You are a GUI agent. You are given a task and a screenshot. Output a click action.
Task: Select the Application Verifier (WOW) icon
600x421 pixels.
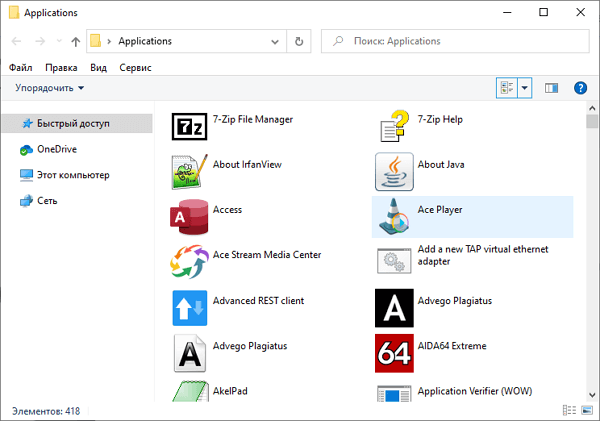(x=394, y=393)
